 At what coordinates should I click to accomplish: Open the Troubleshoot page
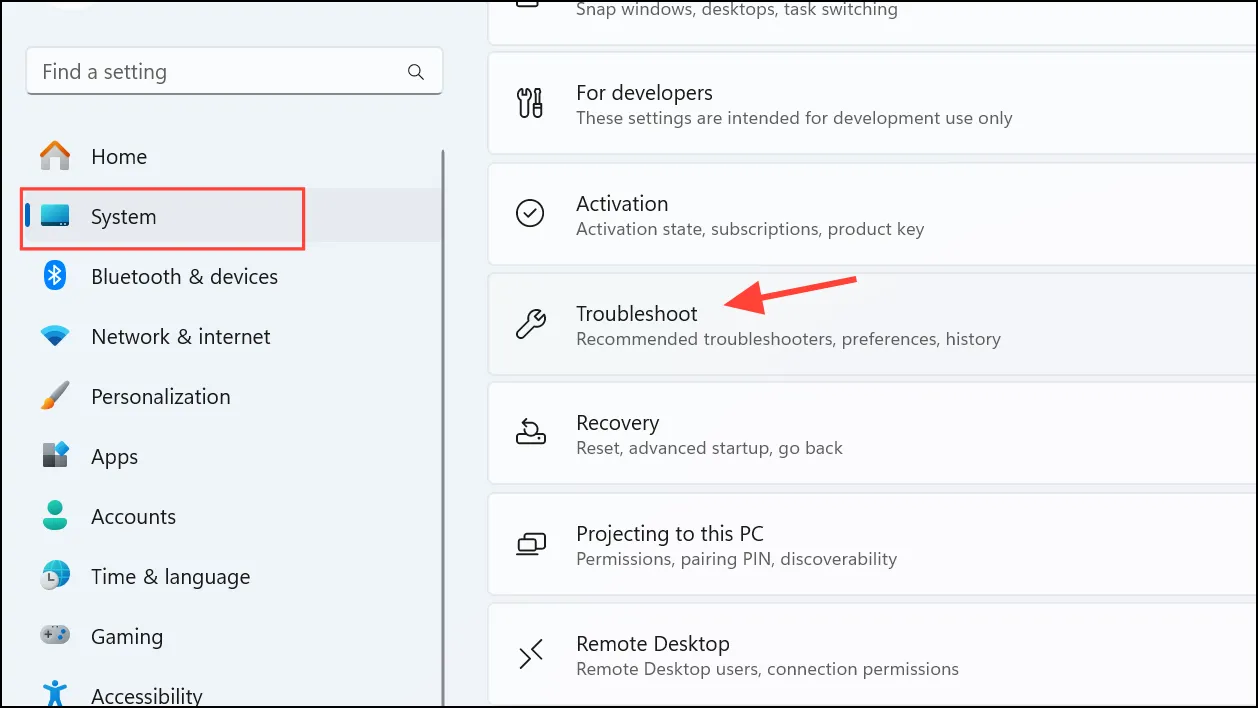pos(873,324)
